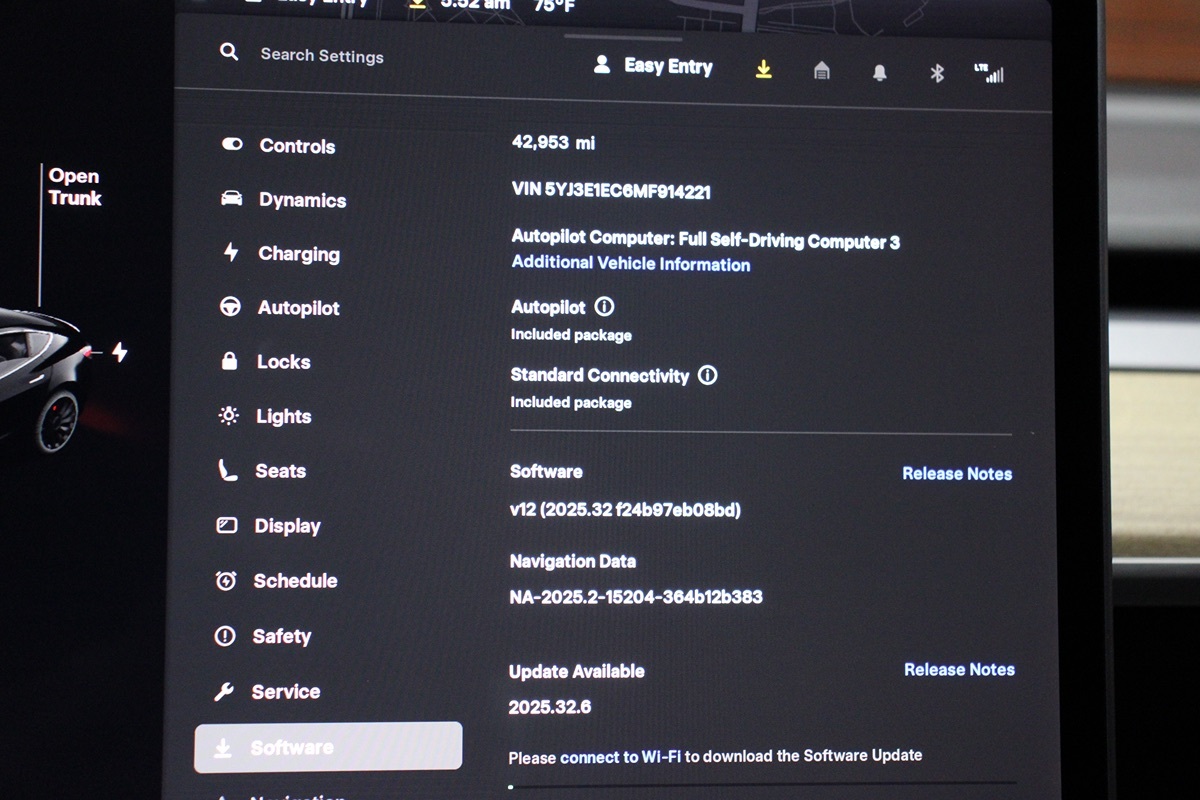Select the Display settings entry

pyautogui.click(x=268, y=526)
